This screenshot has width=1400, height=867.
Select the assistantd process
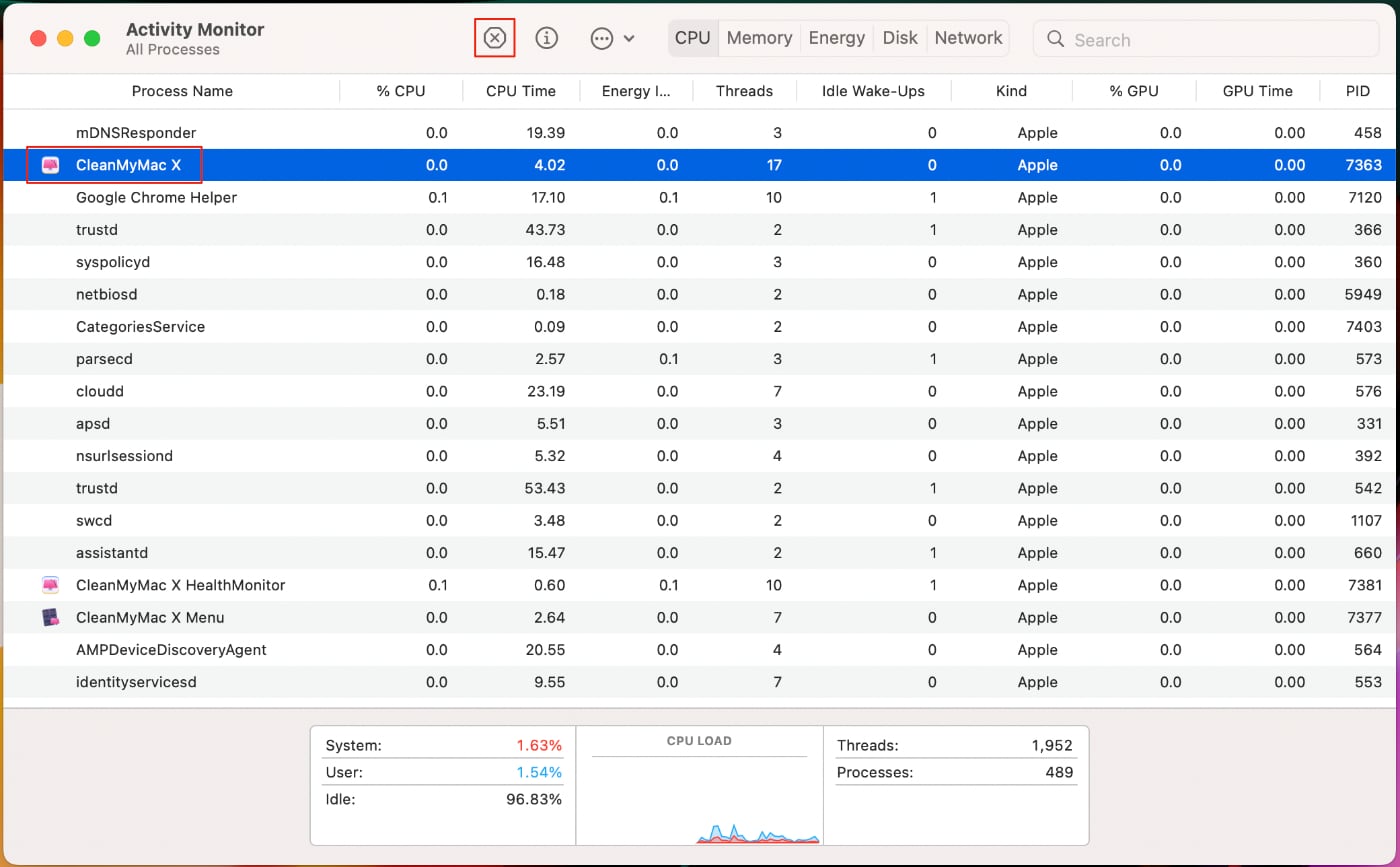(x=700, y=553)
